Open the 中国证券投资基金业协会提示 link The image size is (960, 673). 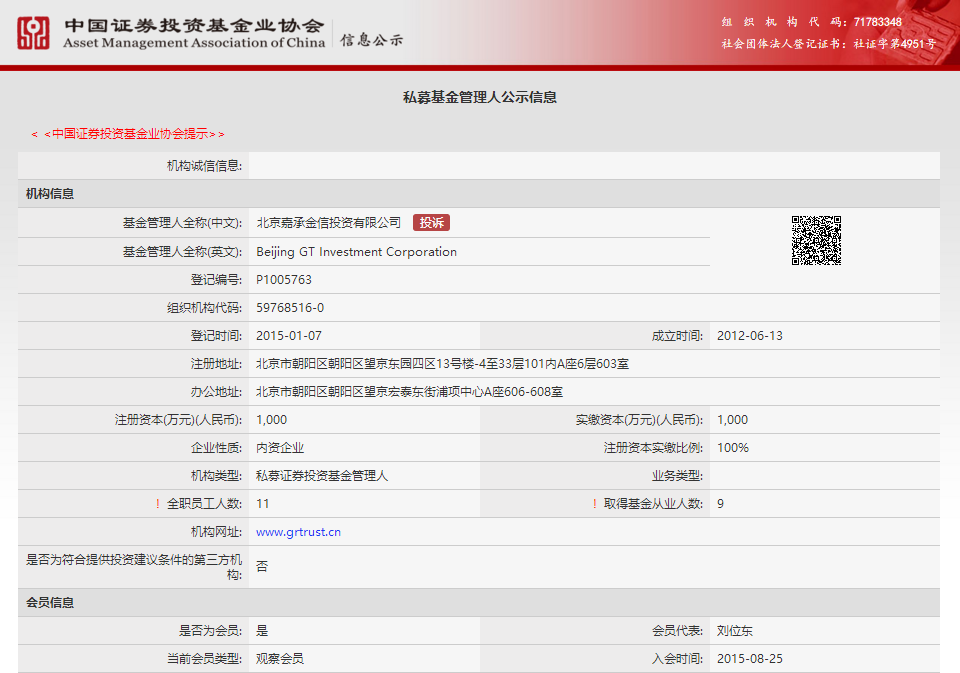tap(129, 133)
